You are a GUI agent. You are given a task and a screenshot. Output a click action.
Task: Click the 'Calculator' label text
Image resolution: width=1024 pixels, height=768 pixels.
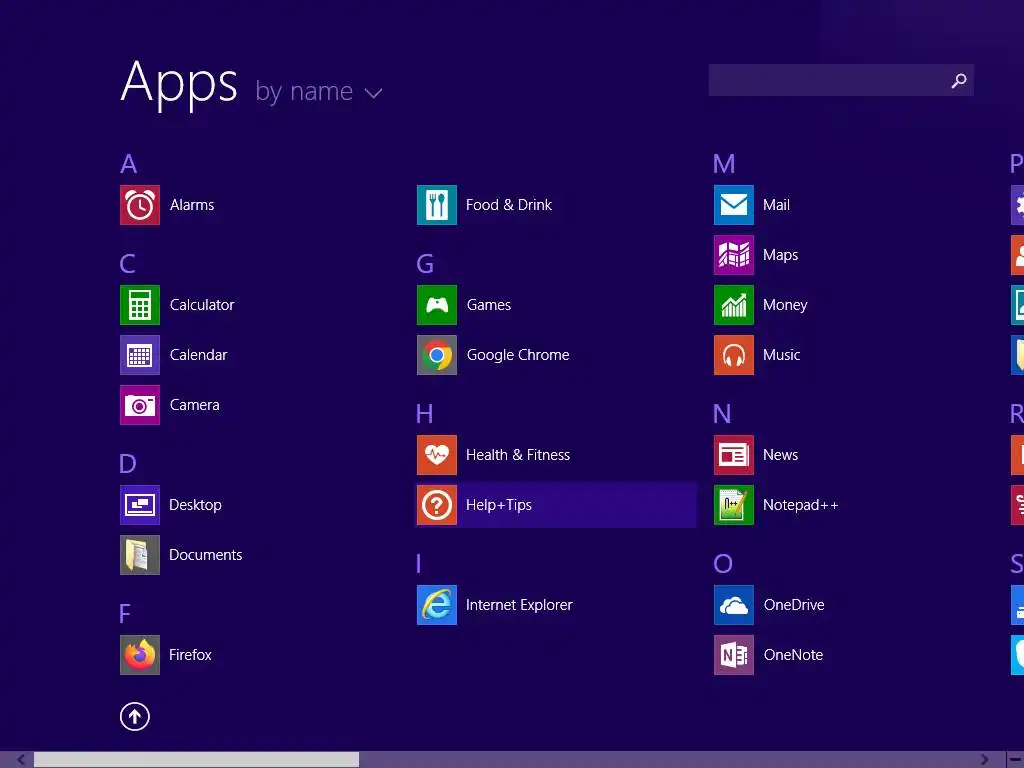[202, 305]
